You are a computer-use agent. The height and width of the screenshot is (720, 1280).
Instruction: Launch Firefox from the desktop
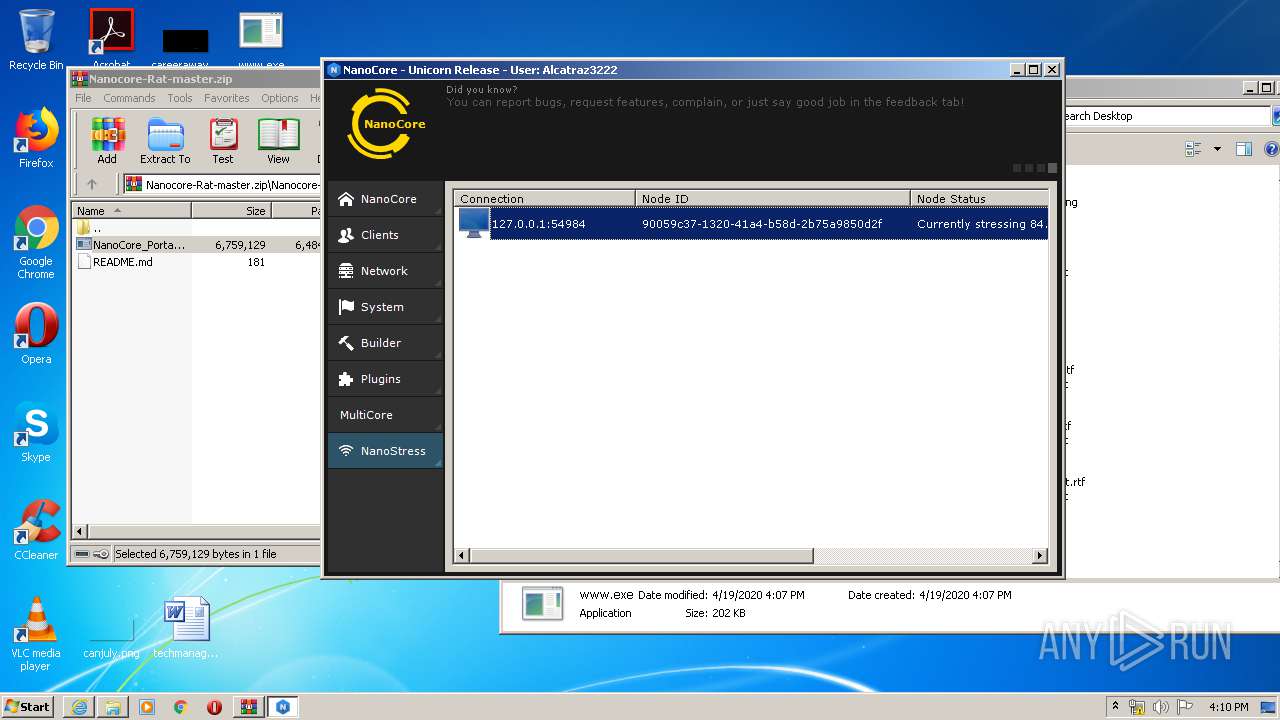36,138
